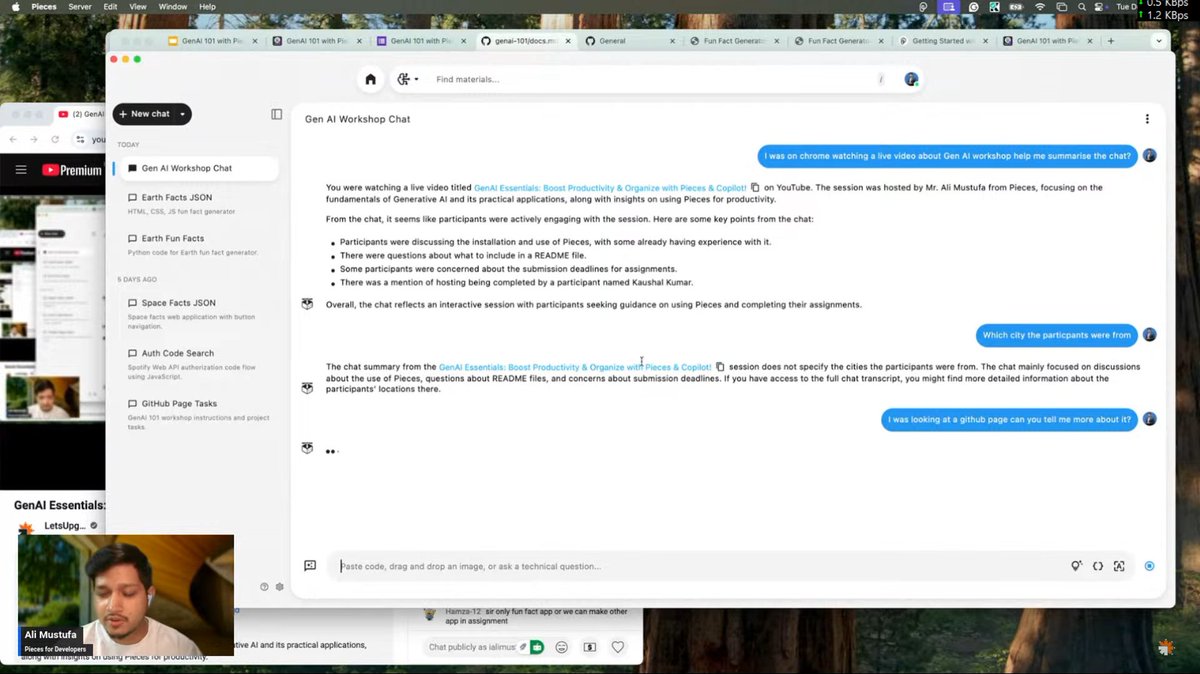Screen dimensions: 1200x674
Task: Open the chat options three-dot menu
Action: pos(1147,119)
